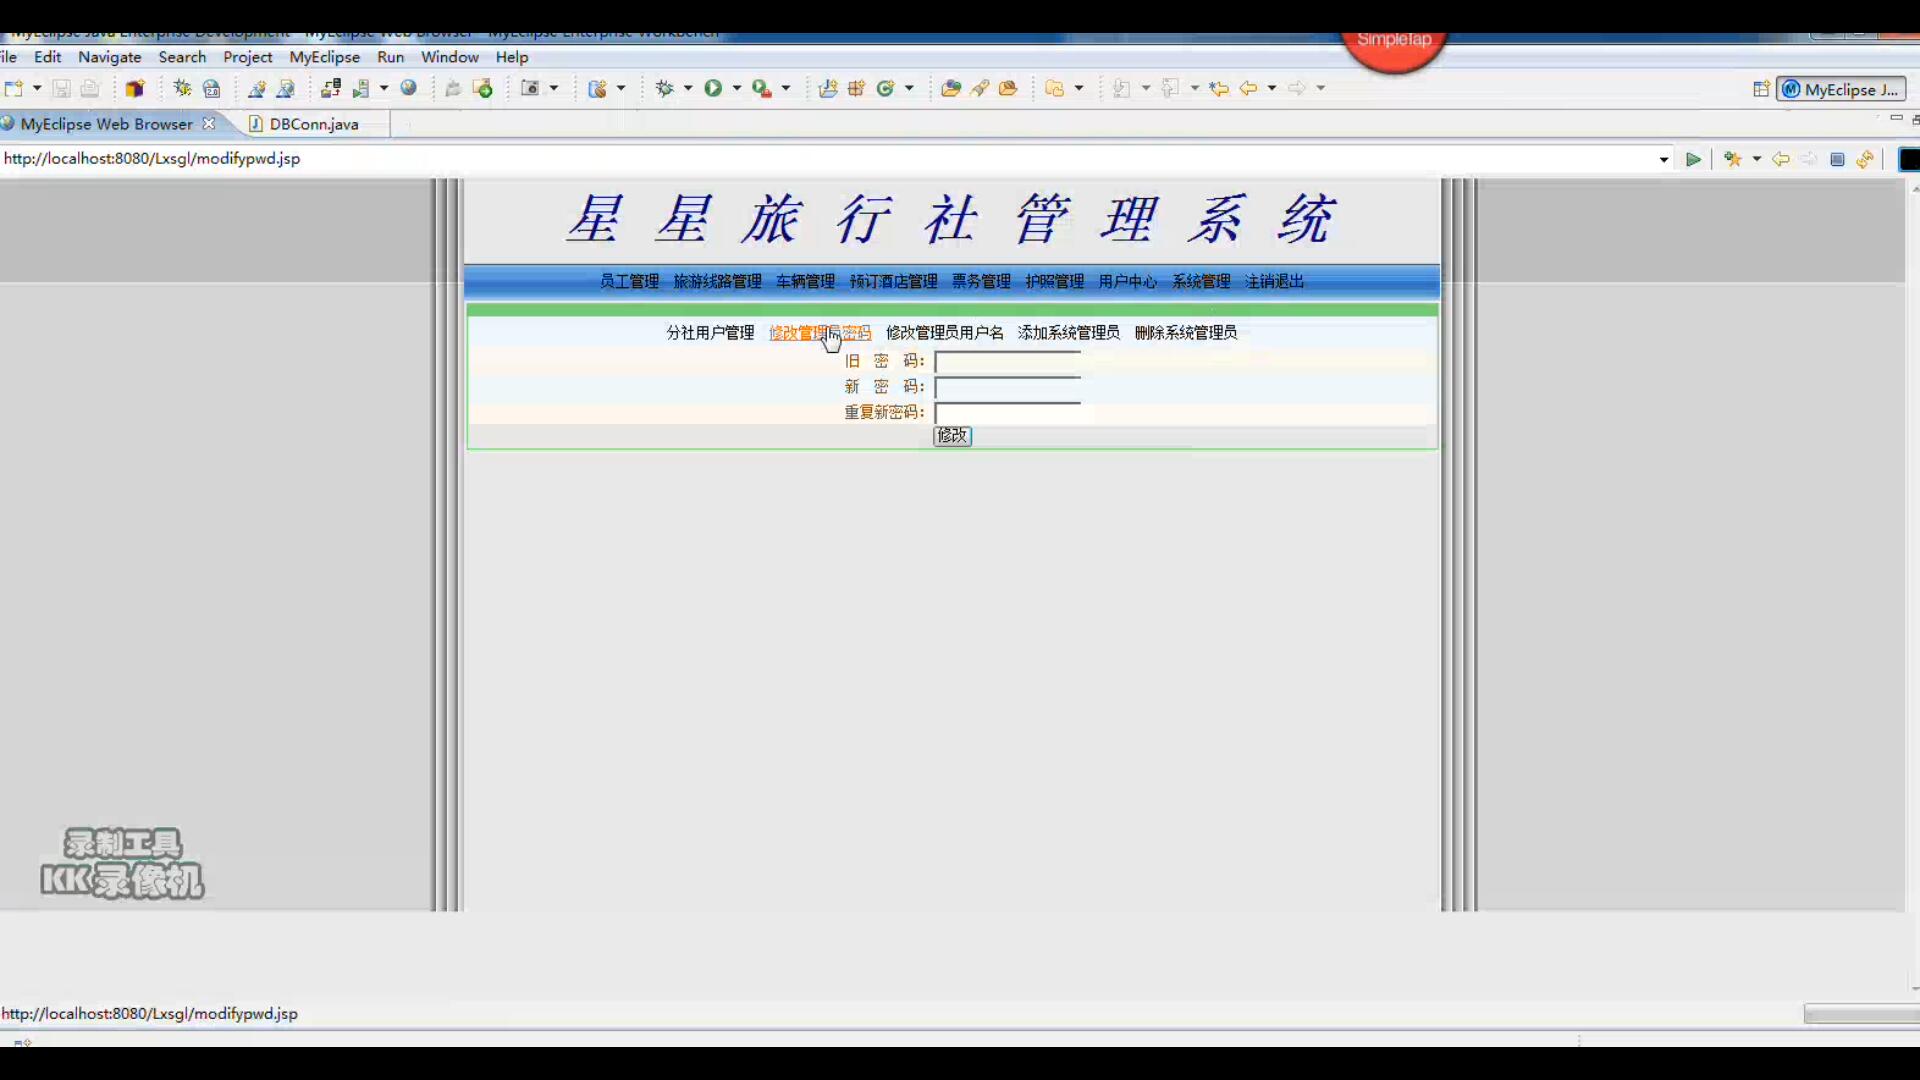This screenshot has width=1920, height=1080.
Task: Expand the External Tools dropdown arrow
Action: 786,89
